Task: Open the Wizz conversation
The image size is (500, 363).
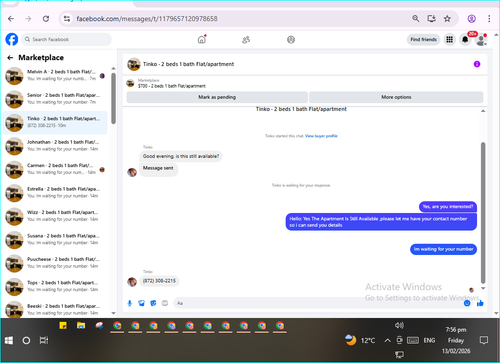Action: pyautogui.click(x=55, y=216)
